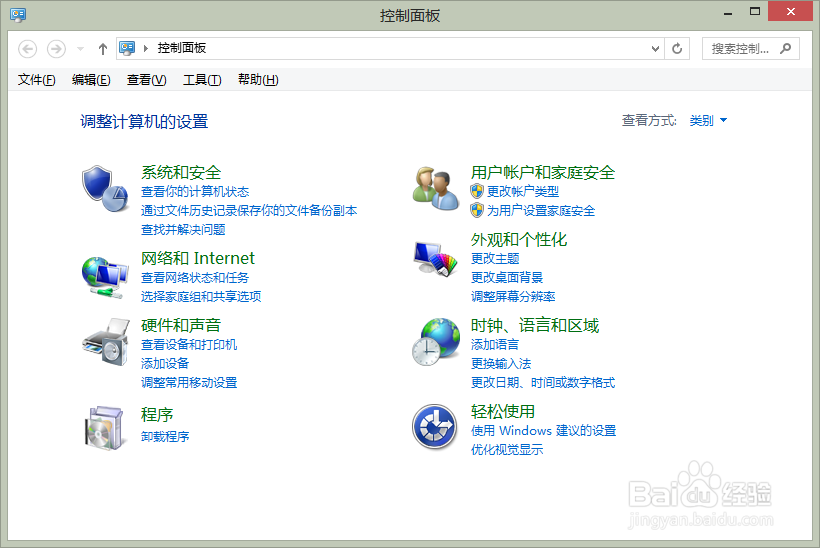Open the 网络和 Internet heading
This screenshot has width=820, height=548.
(x=198, y=258)
